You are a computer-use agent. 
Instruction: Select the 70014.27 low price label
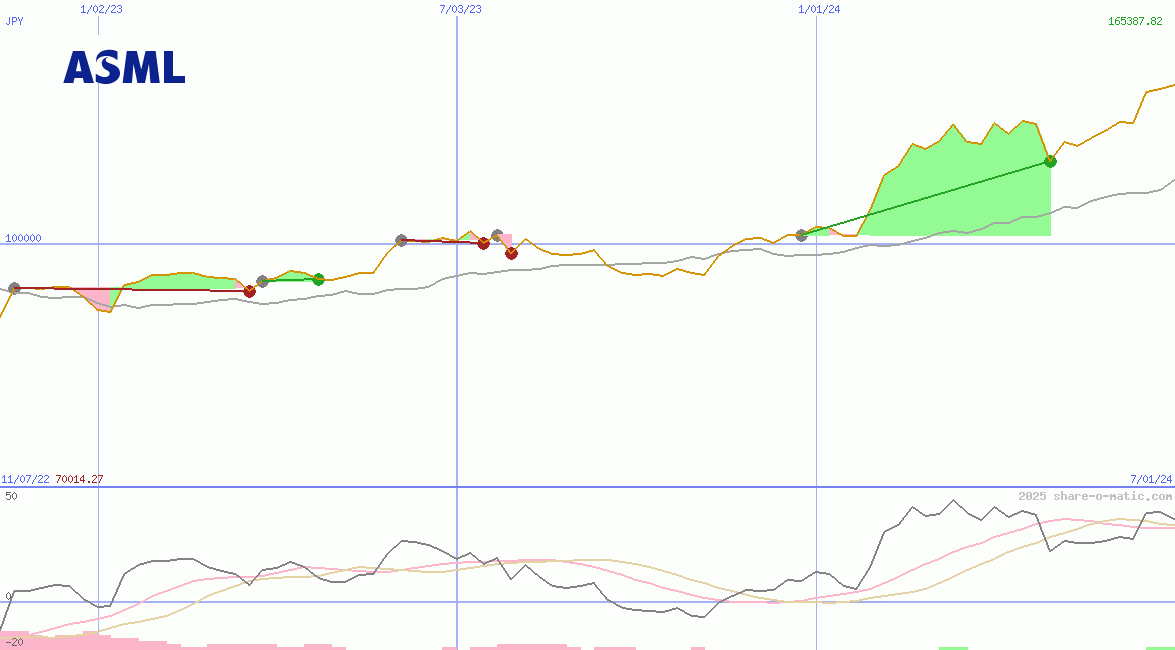pos(79,479)
